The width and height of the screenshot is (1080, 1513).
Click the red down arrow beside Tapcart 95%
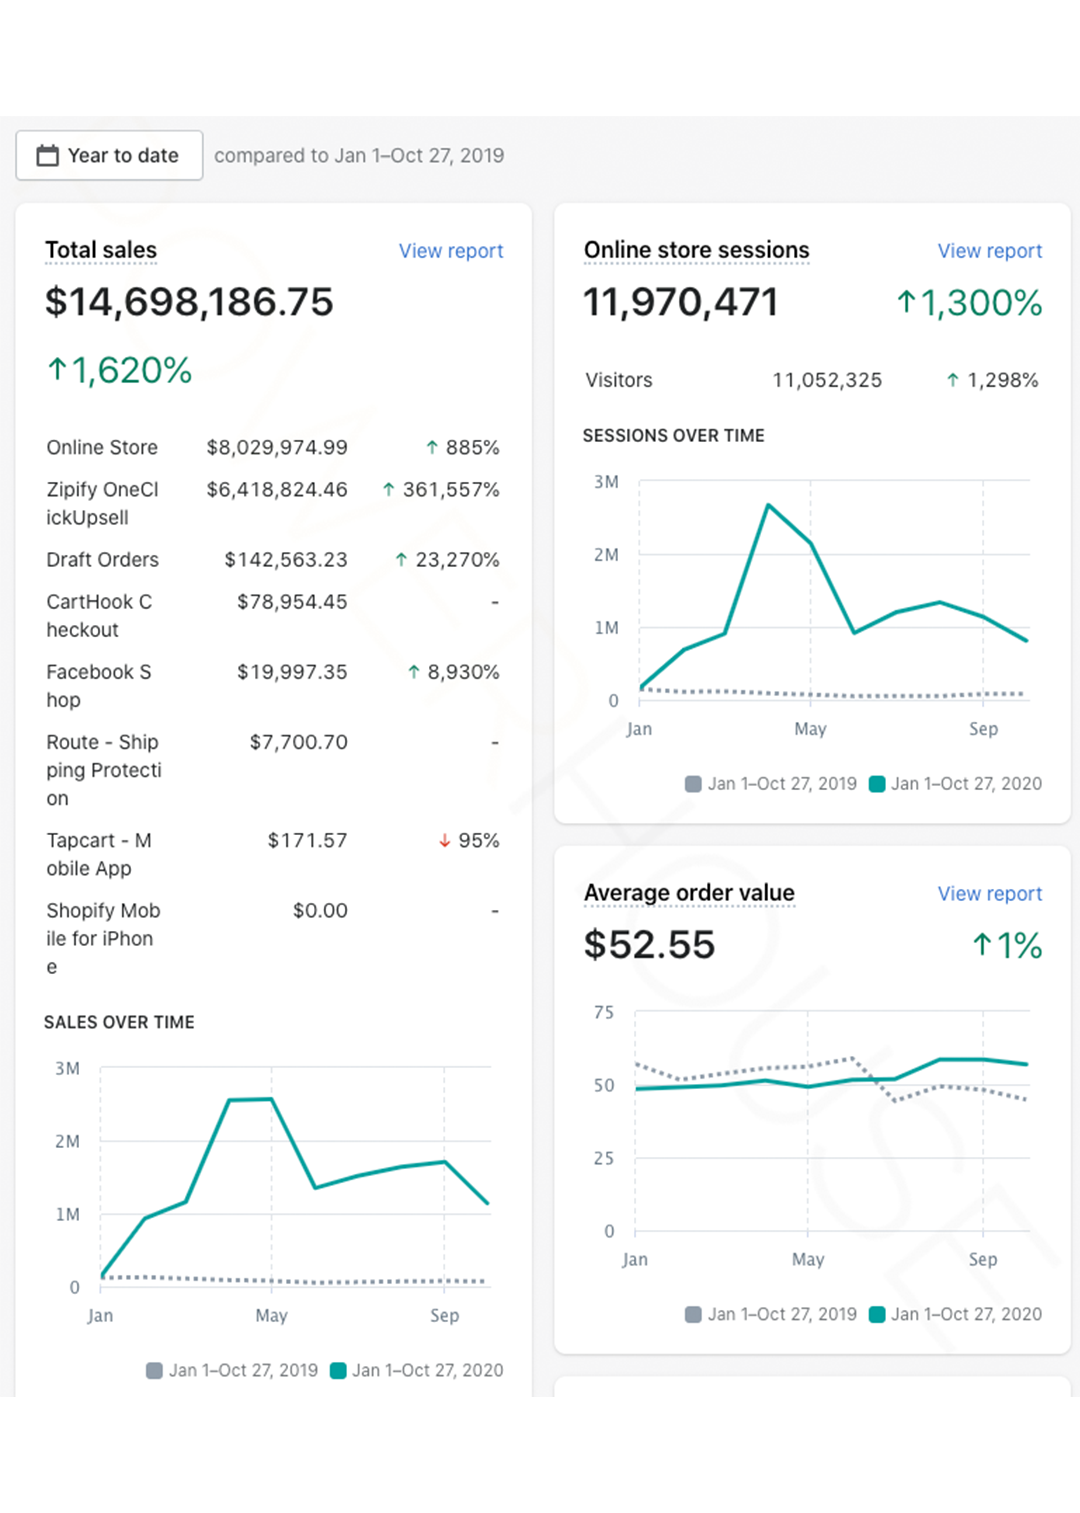pos(445,841)
